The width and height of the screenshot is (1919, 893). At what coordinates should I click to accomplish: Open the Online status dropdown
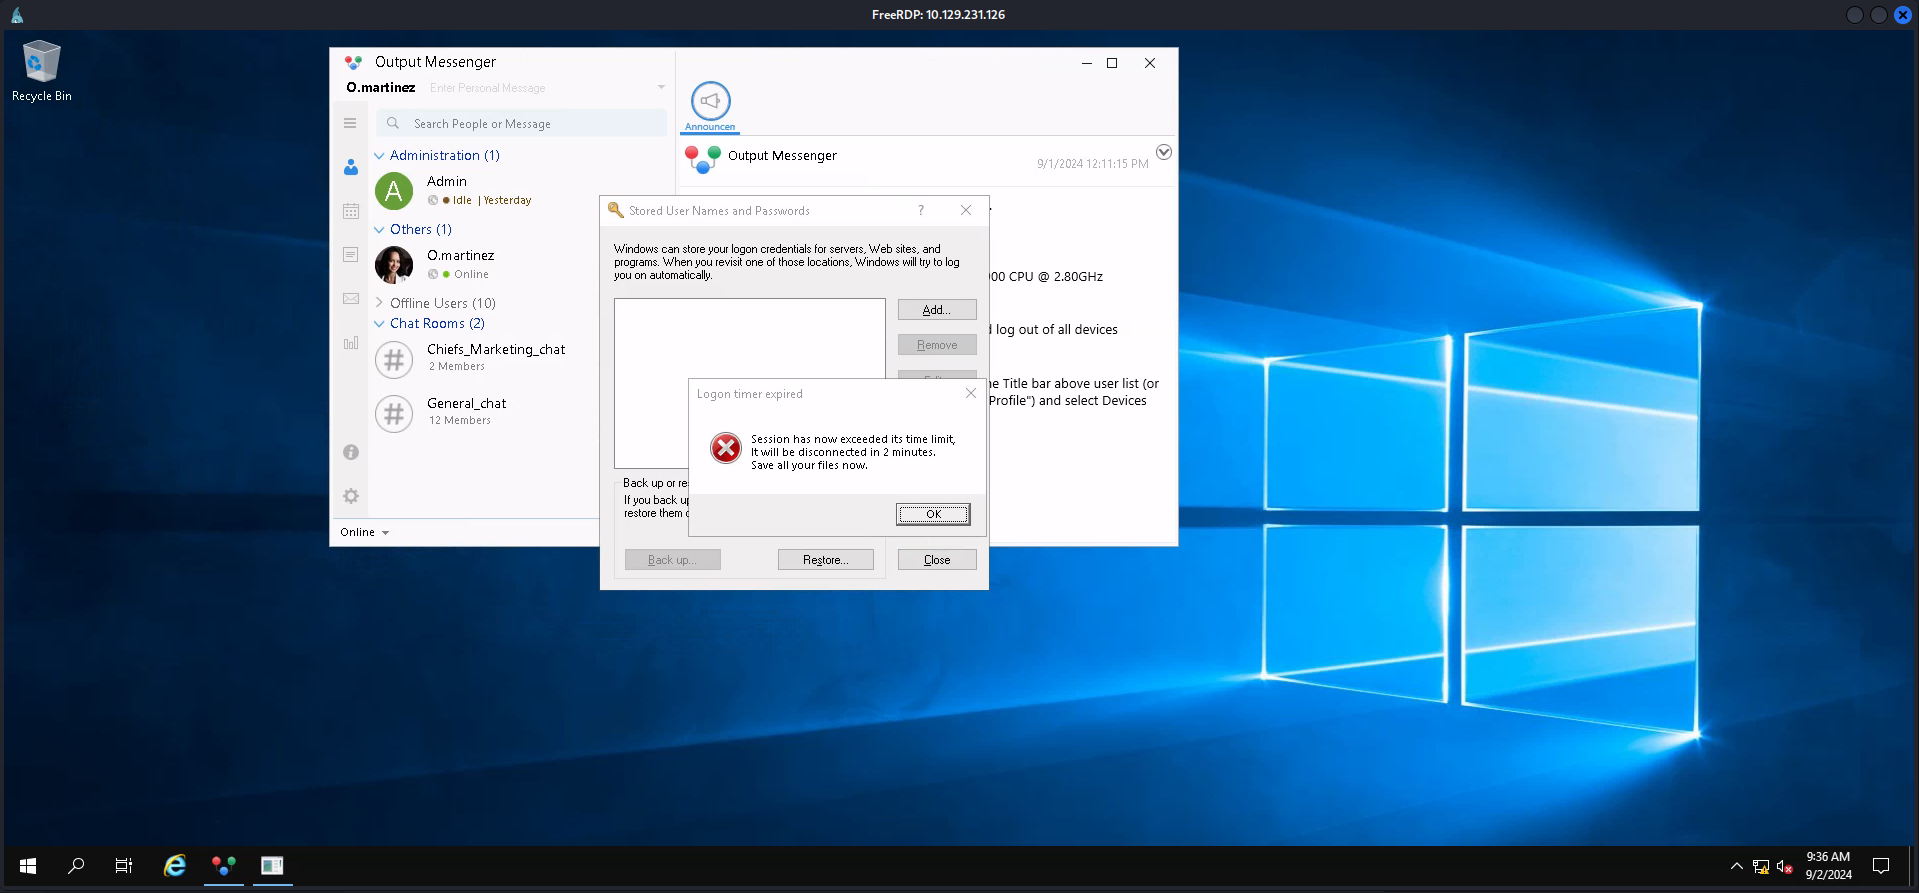[365, 532]
